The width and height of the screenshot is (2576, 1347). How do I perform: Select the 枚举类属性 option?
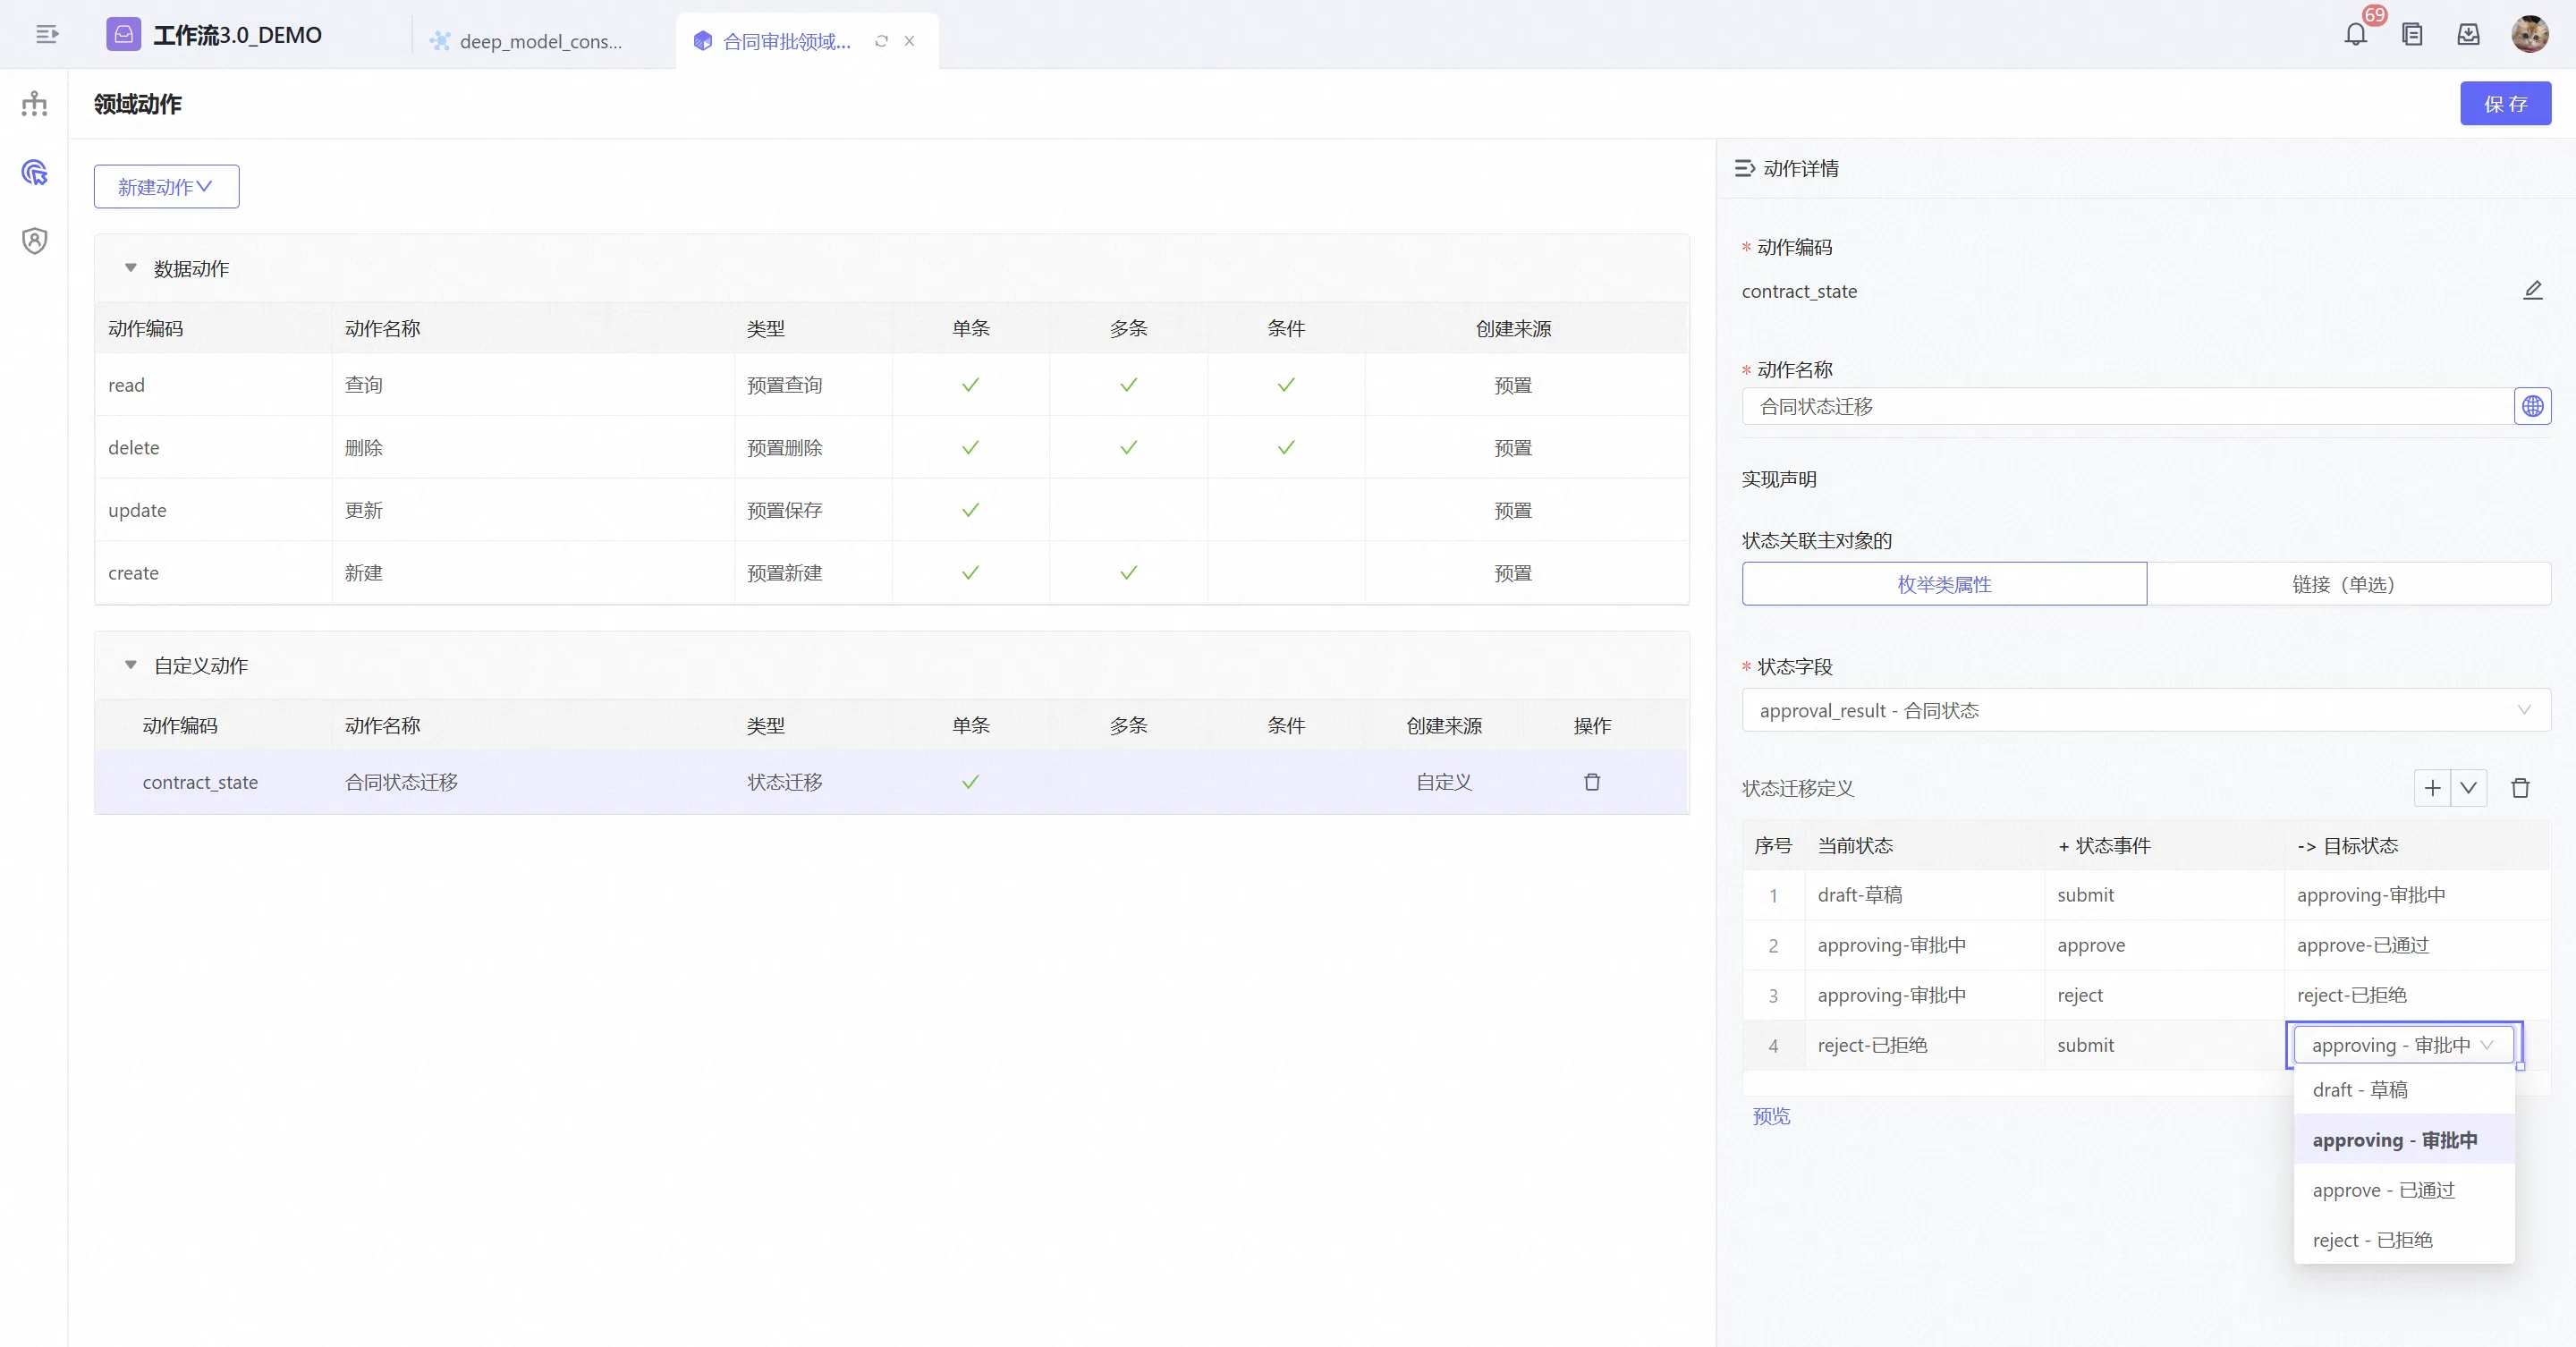pos(1944,584)
